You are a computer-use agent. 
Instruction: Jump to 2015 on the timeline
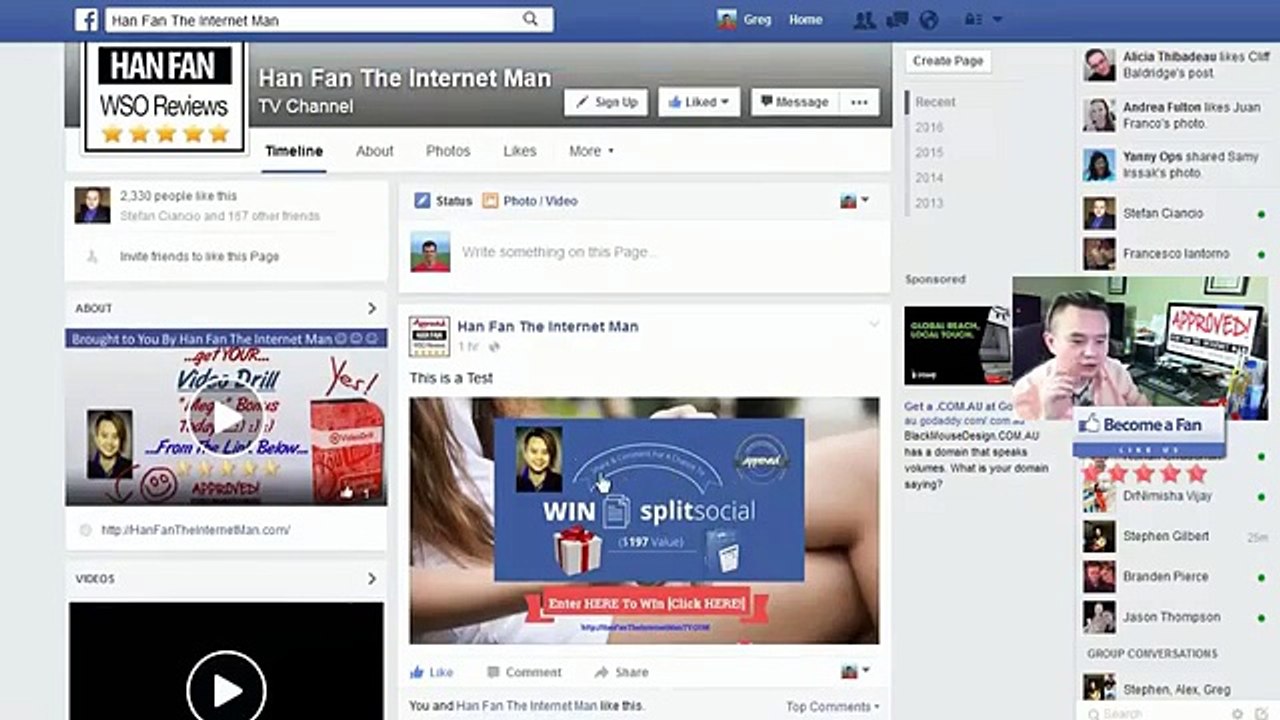(x=929, y=153)
